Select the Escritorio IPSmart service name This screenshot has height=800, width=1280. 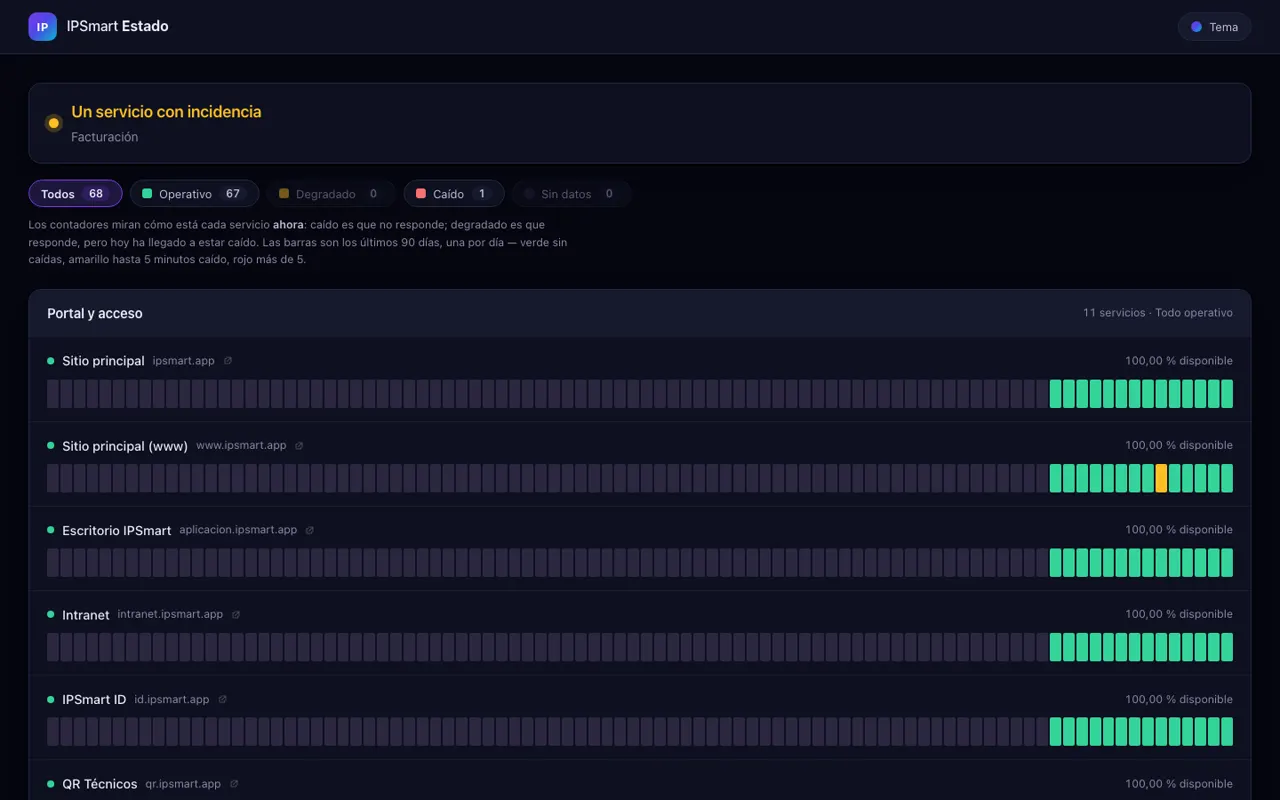(117, 531)
